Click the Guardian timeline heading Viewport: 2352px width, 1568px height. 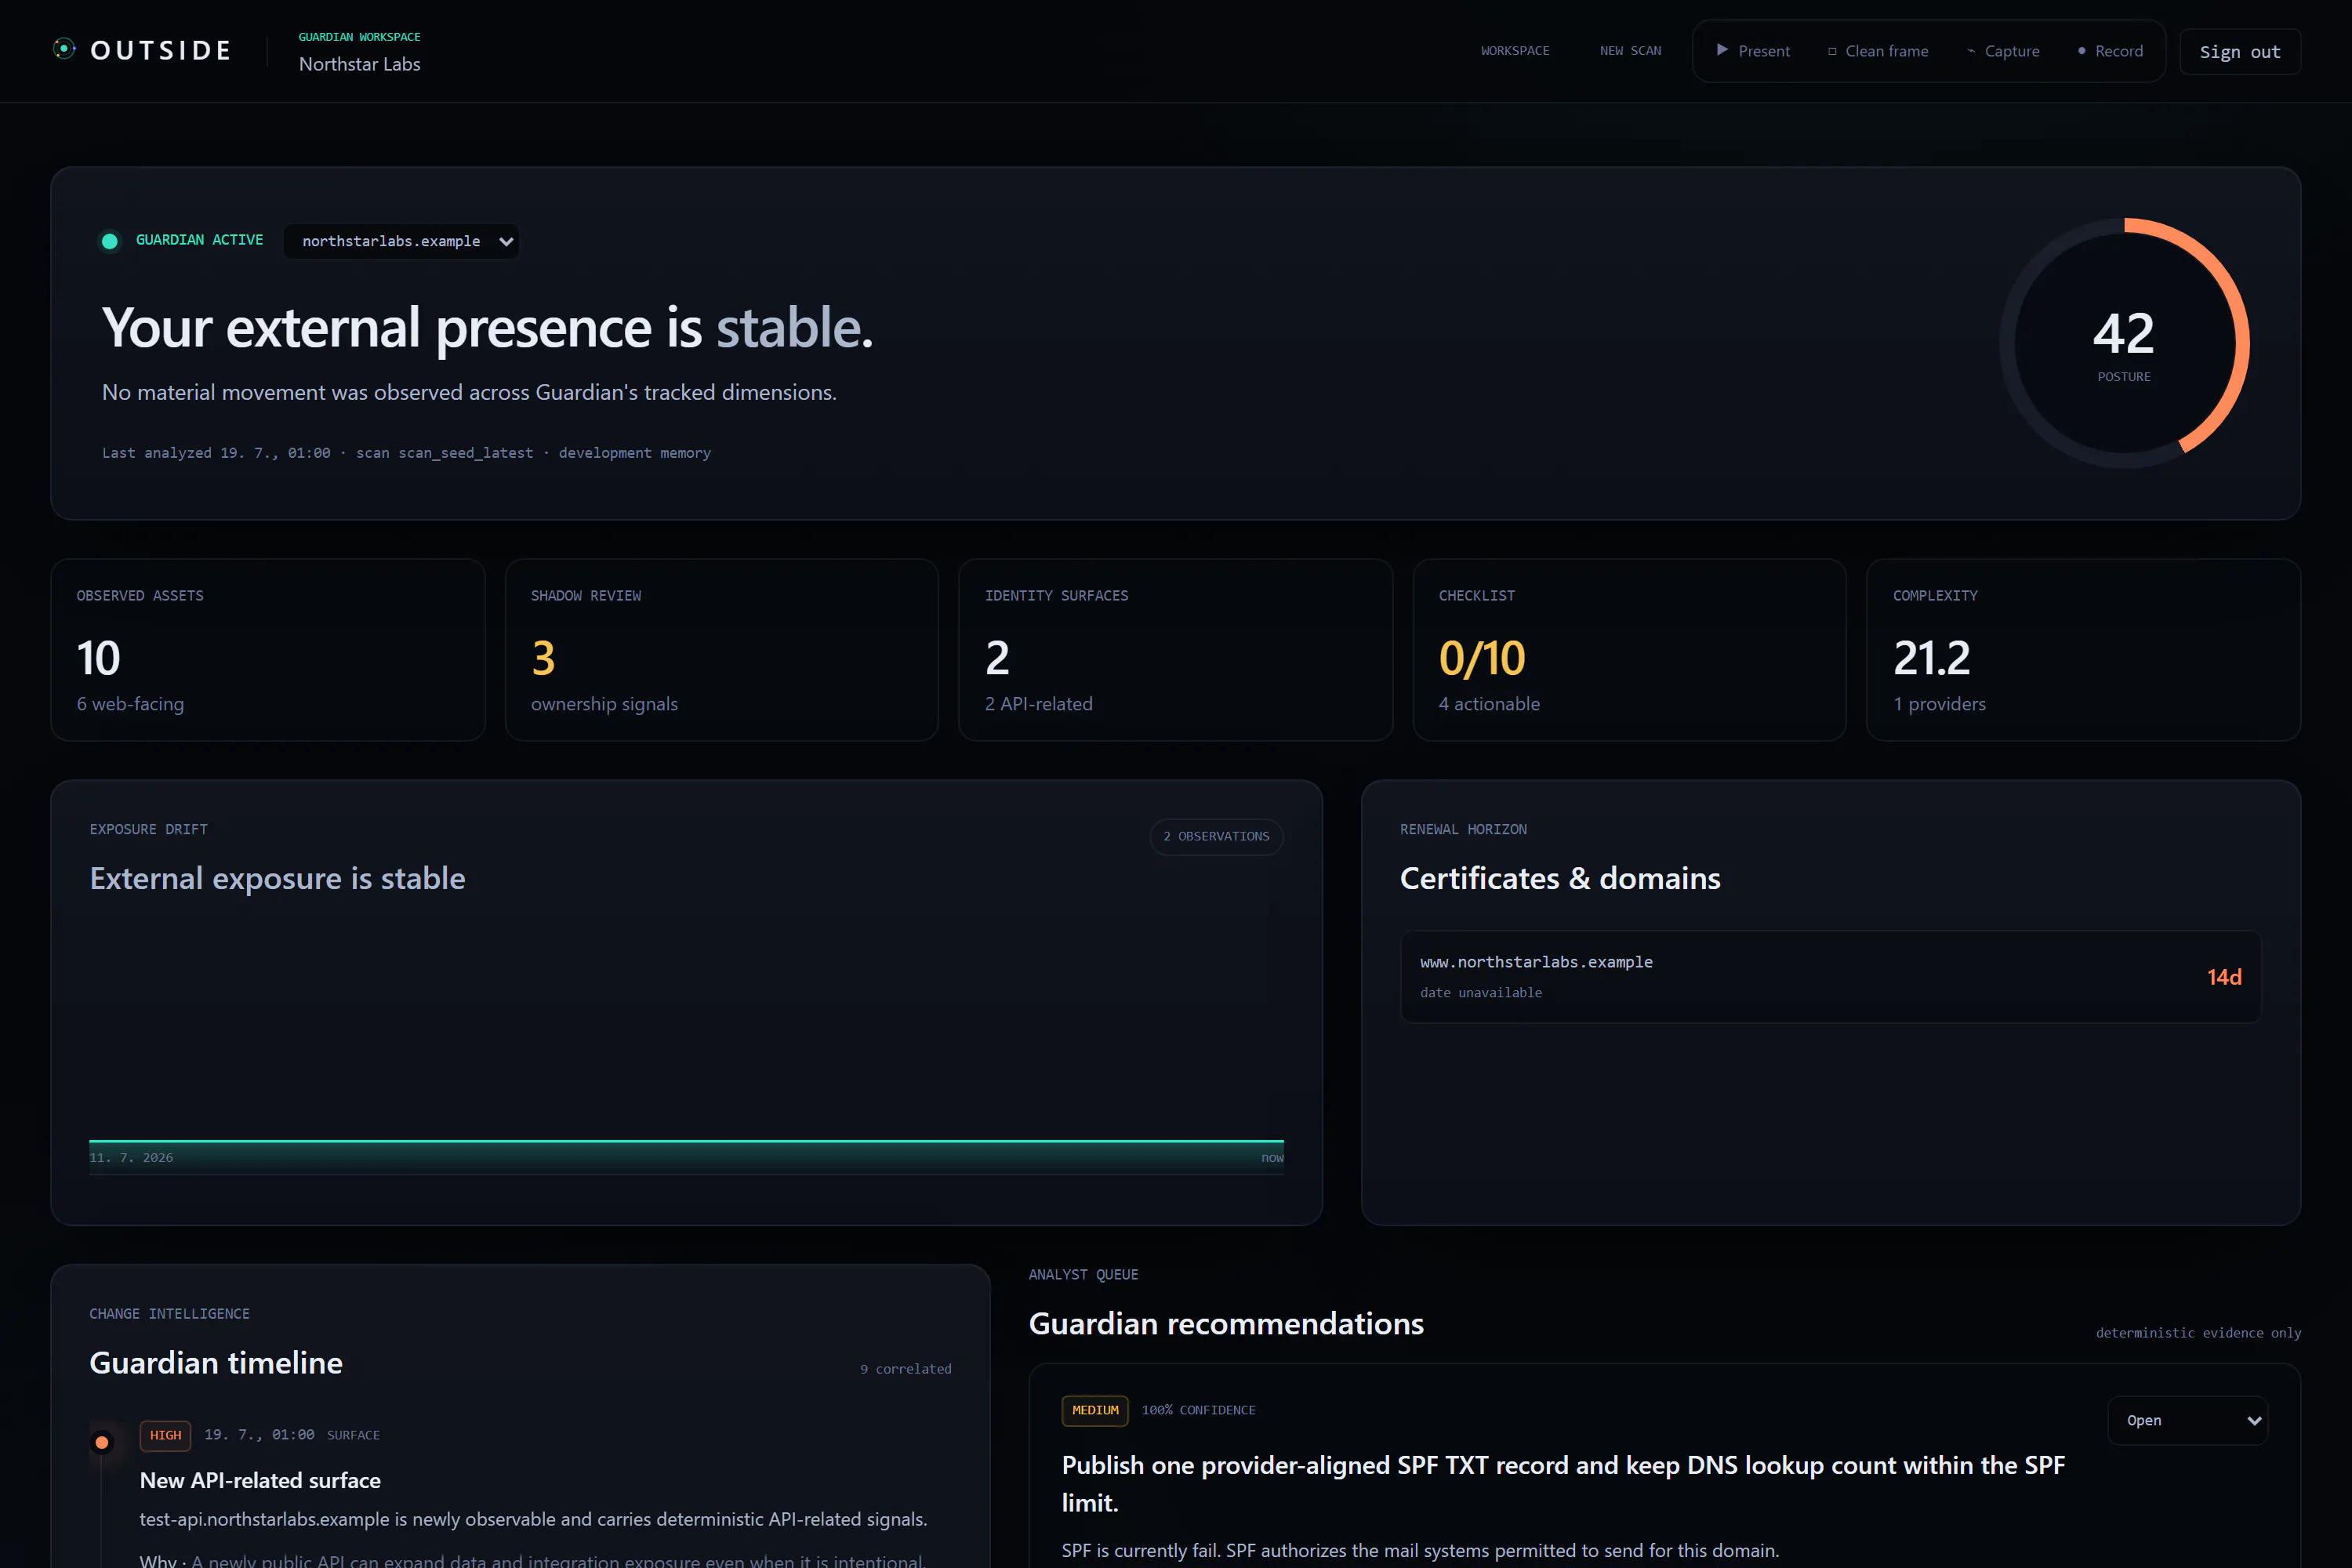(x=216, y=1363)
